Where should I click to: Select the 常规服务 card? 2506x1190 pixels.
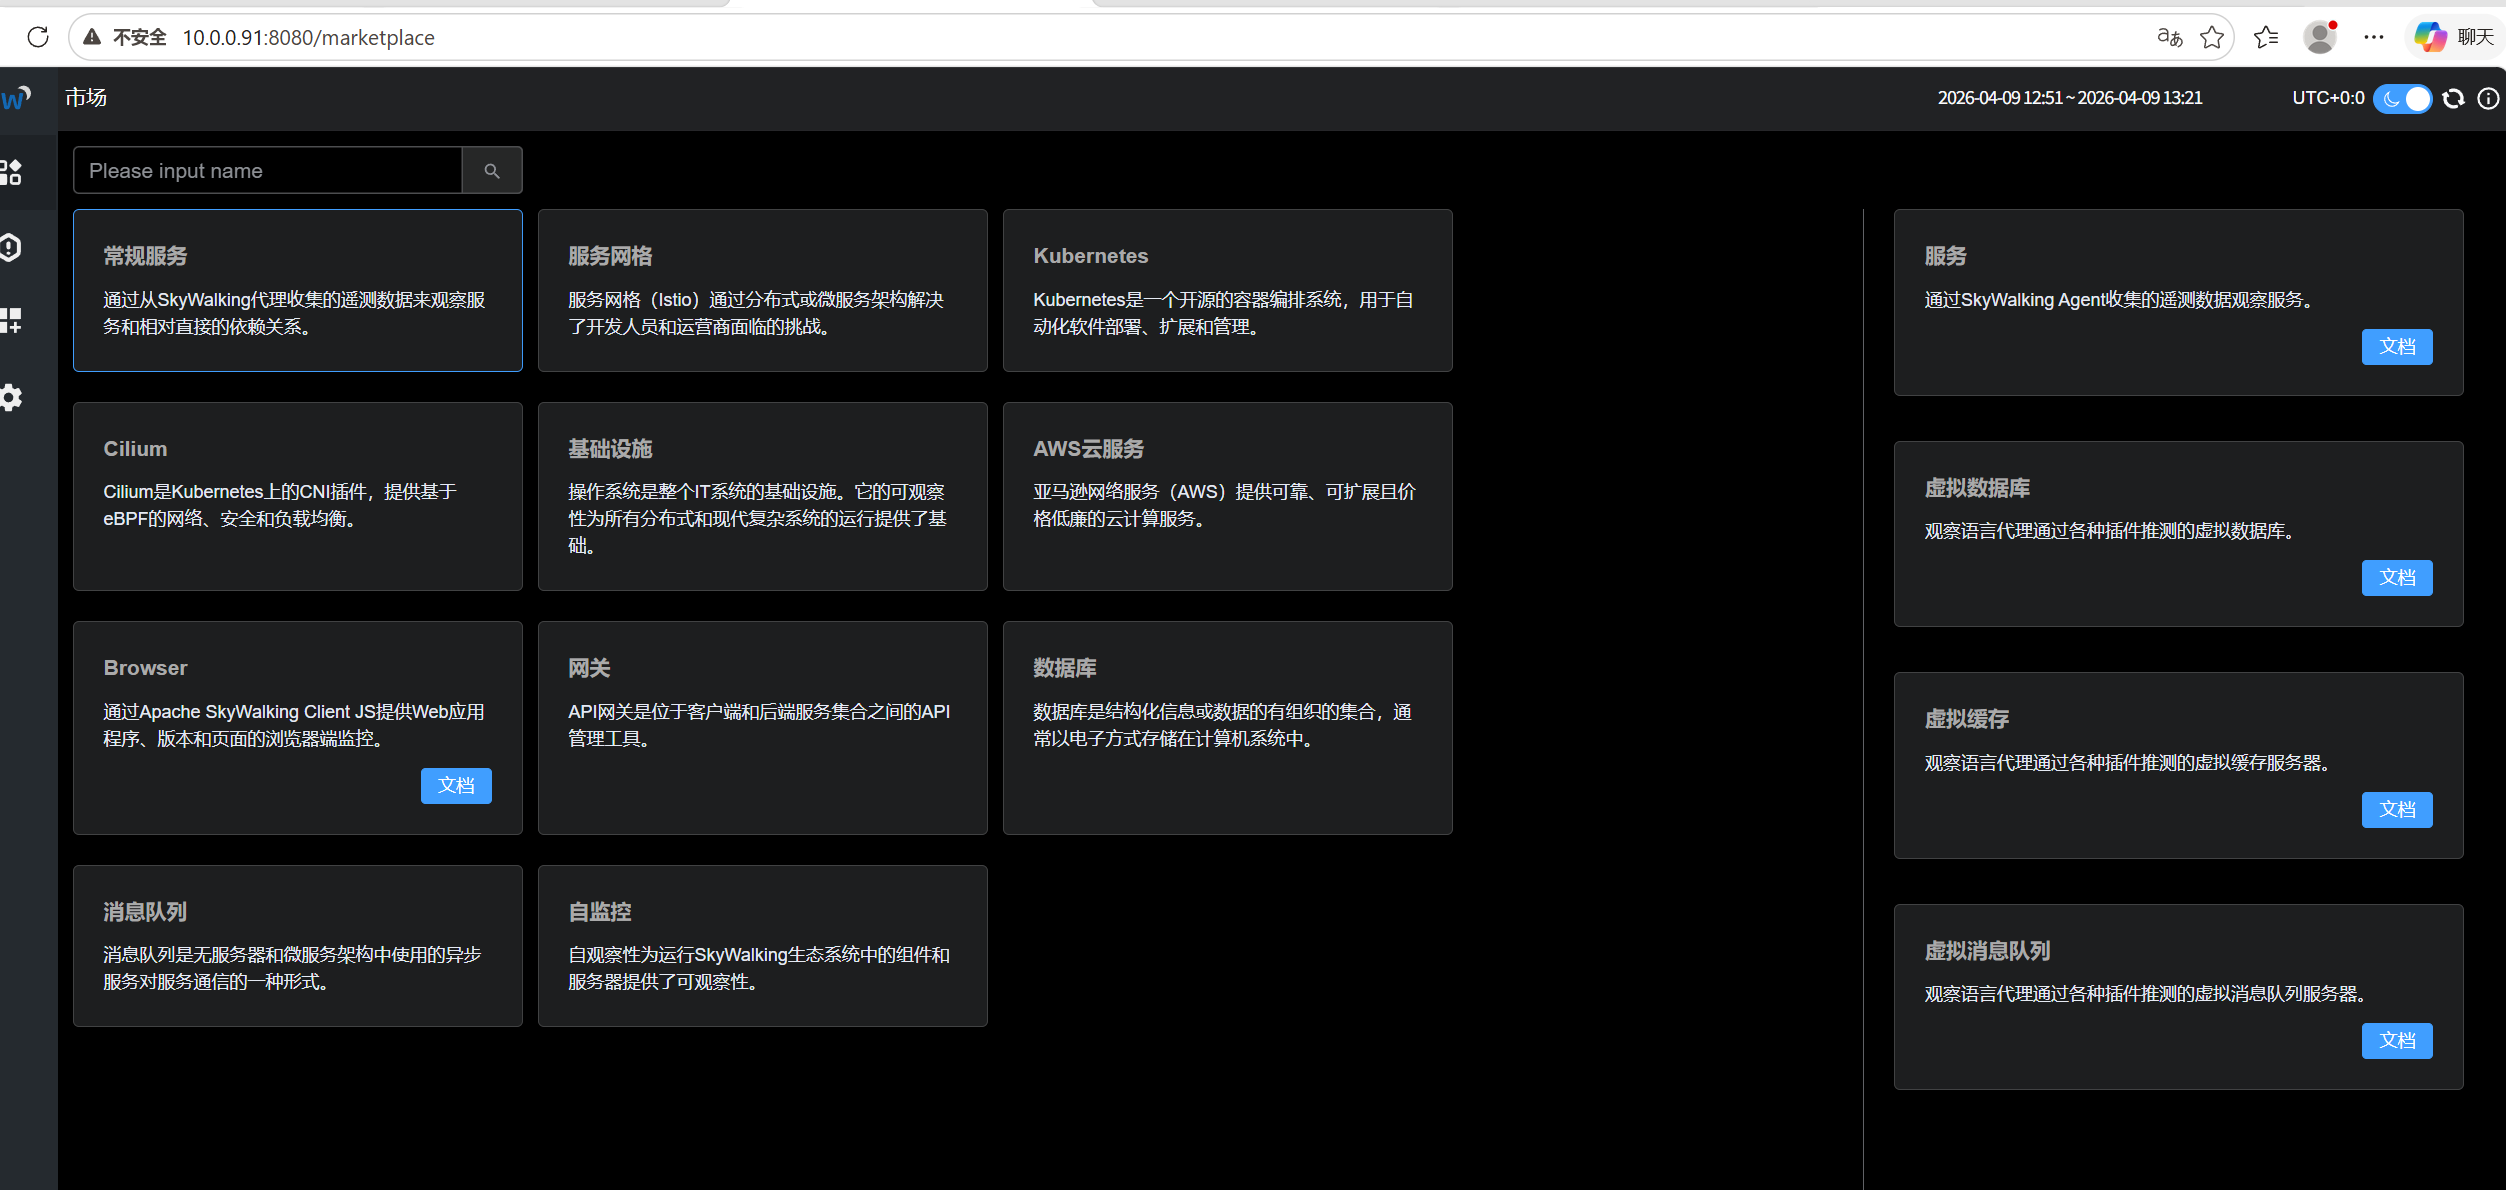coord(297,290)
